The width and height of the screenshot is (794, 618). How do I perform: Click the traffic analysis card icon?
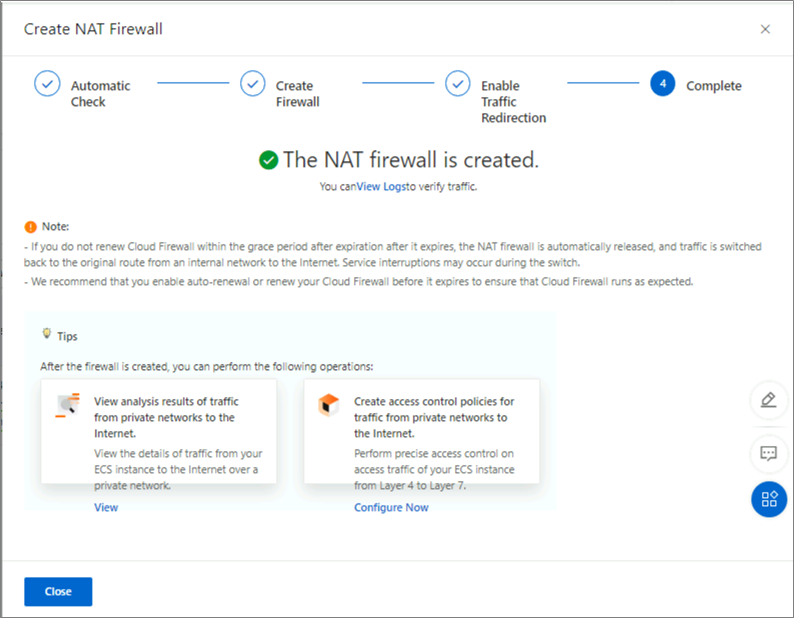(x=67, y=405)
